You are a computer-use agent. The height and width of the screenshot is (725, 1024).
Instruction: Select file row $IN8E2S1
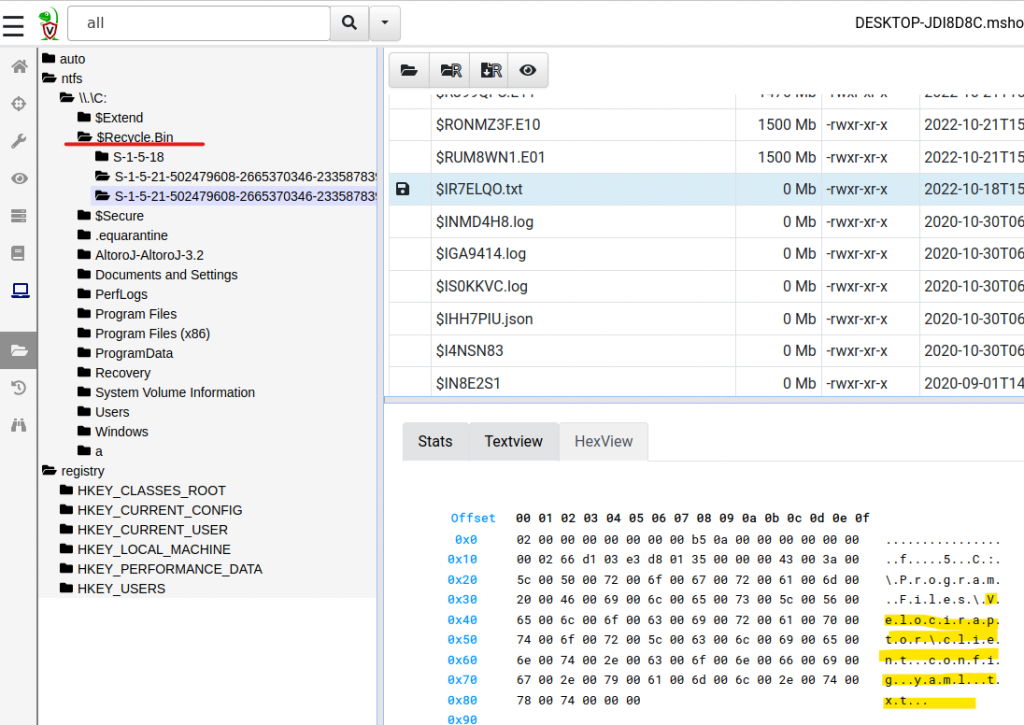[x=707, y=383]
